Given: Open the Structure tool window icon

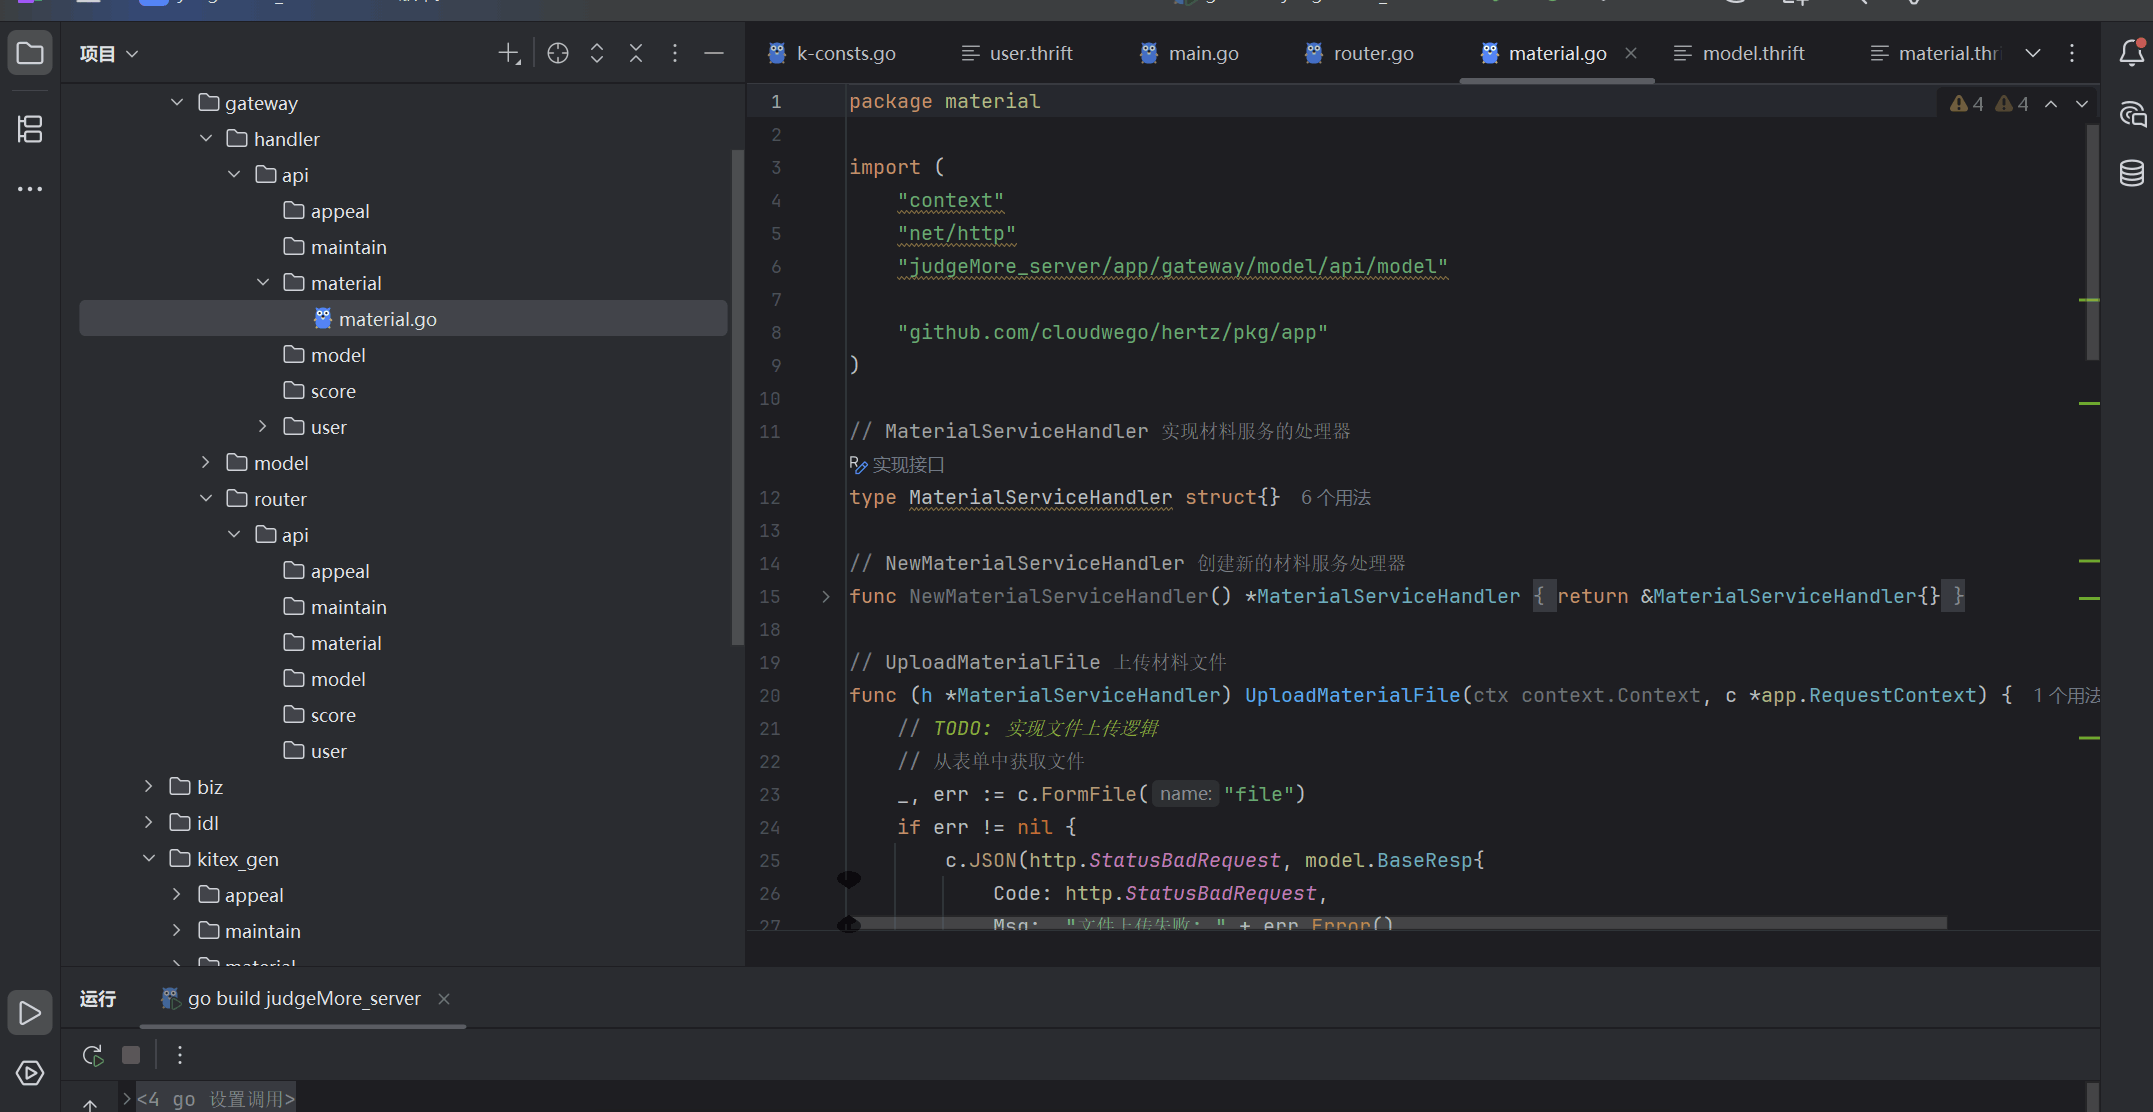Looking at the screenshot, I should coord(30,129).
